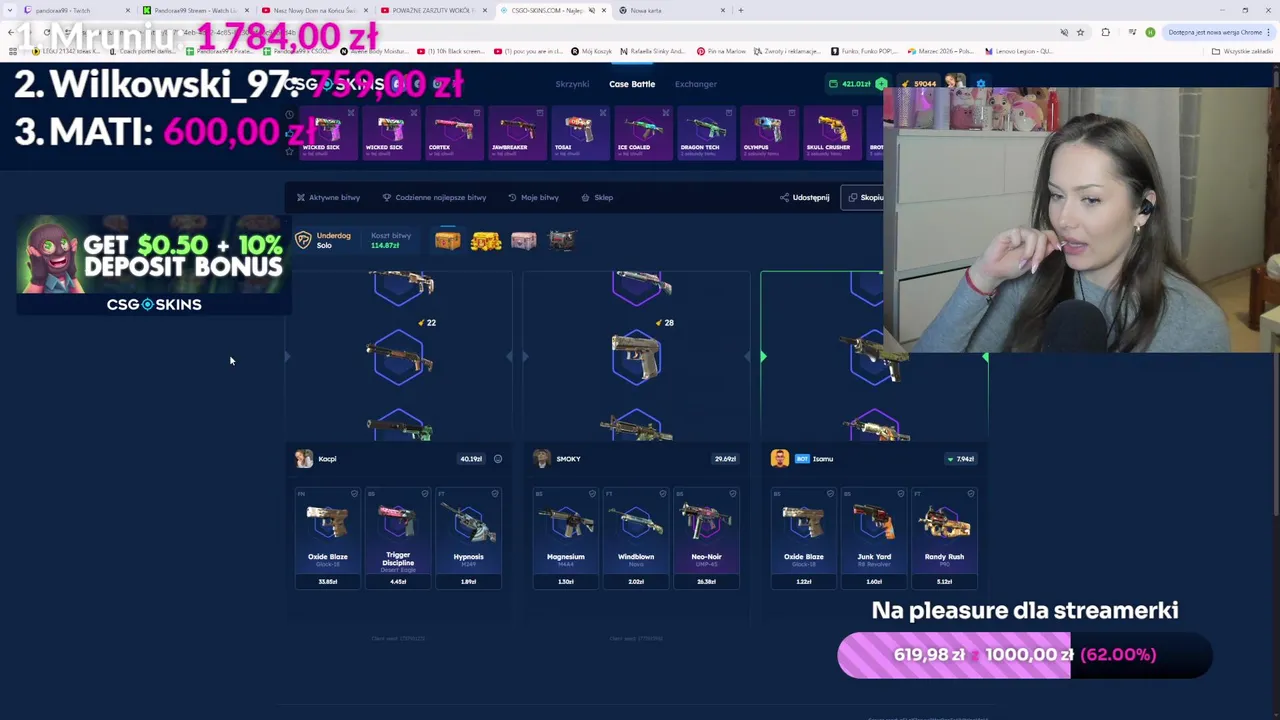Click the donation goal progress bar
Image resolution: width=1280 pixels, height=720 pixels.
click(x=1024, y=655)
